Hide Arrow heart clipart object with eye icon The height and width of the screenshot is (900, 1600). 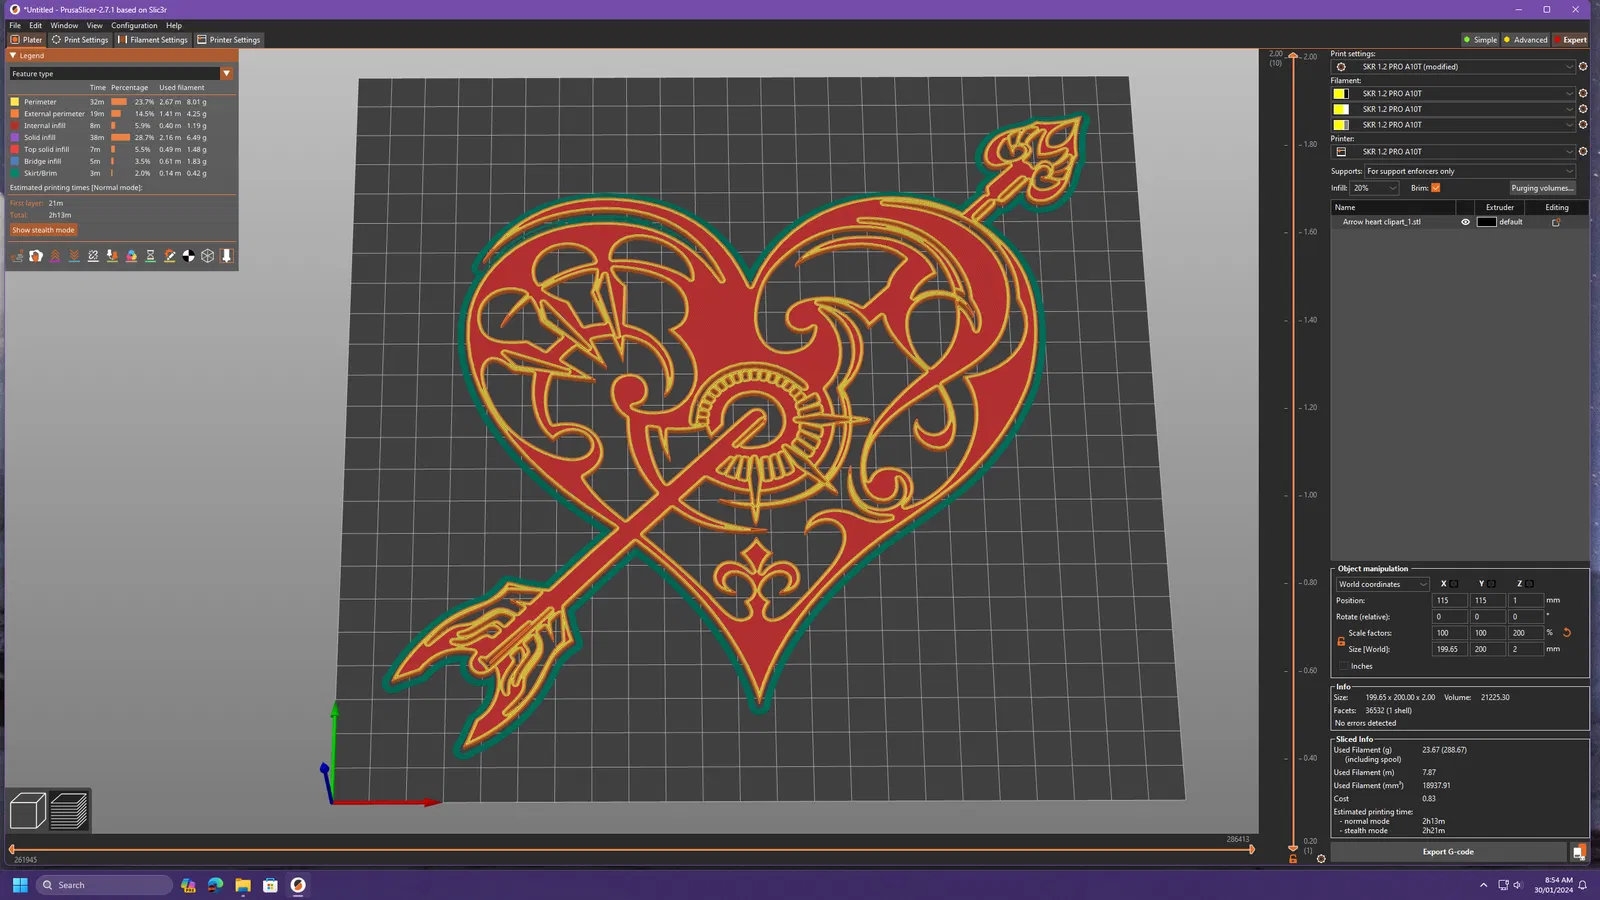pos(1466,222)
